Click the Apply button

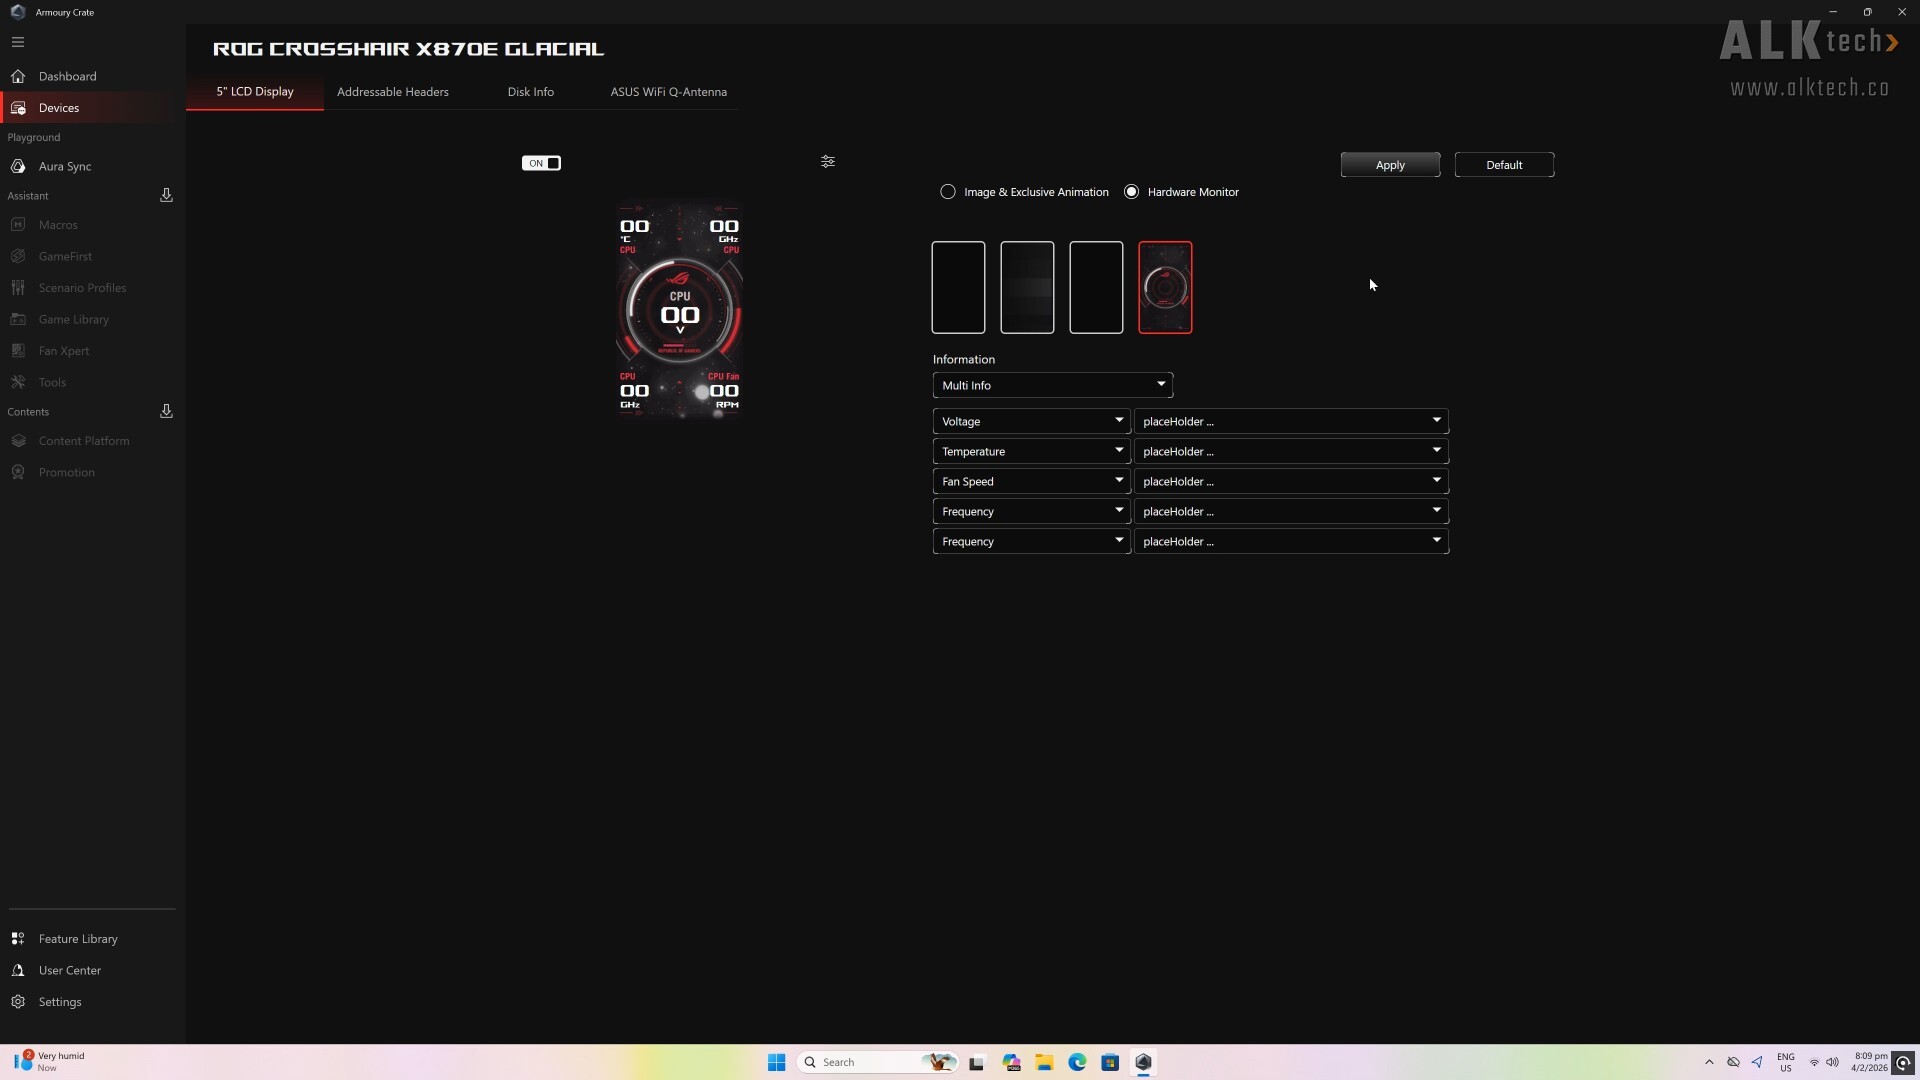coord(1391,164)
